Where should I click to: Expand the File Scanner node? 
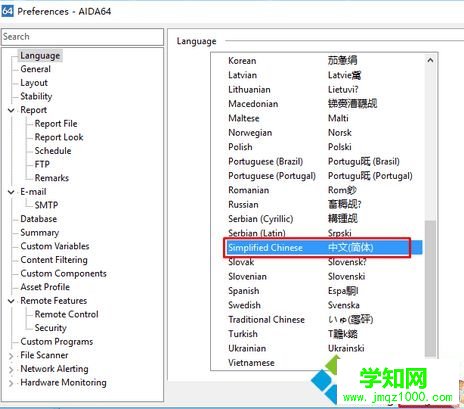tap(11, 356)
